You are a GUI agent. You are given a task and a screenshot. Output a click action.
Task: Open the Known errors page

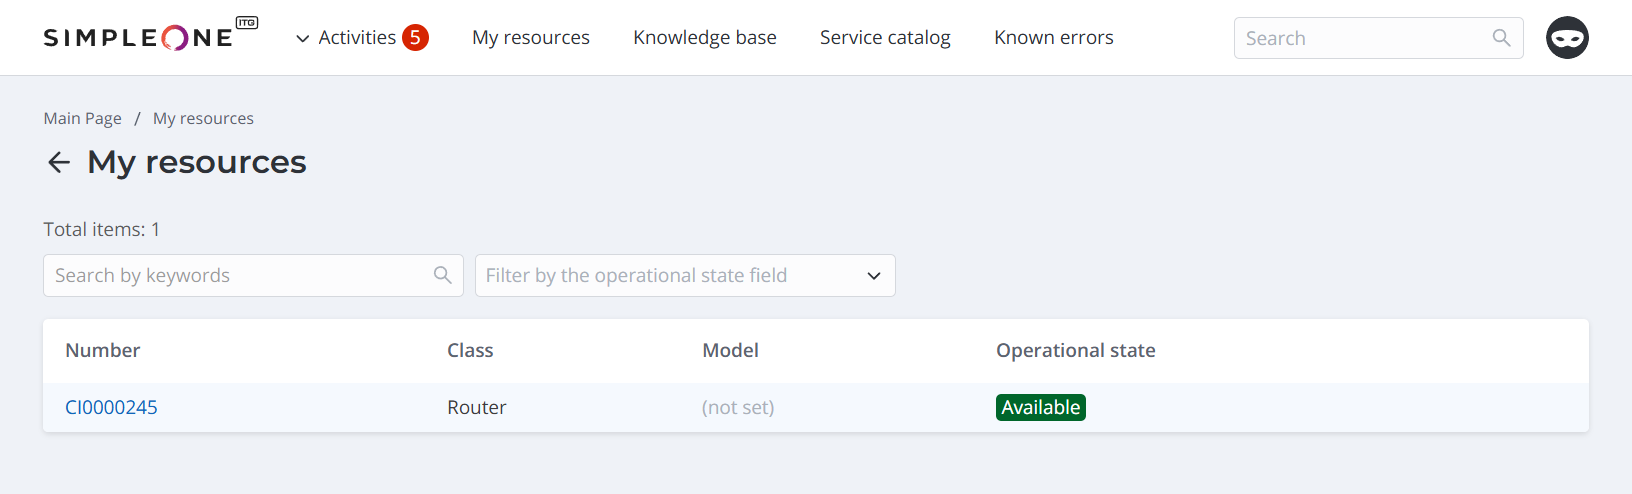[x=1054, y=38]
